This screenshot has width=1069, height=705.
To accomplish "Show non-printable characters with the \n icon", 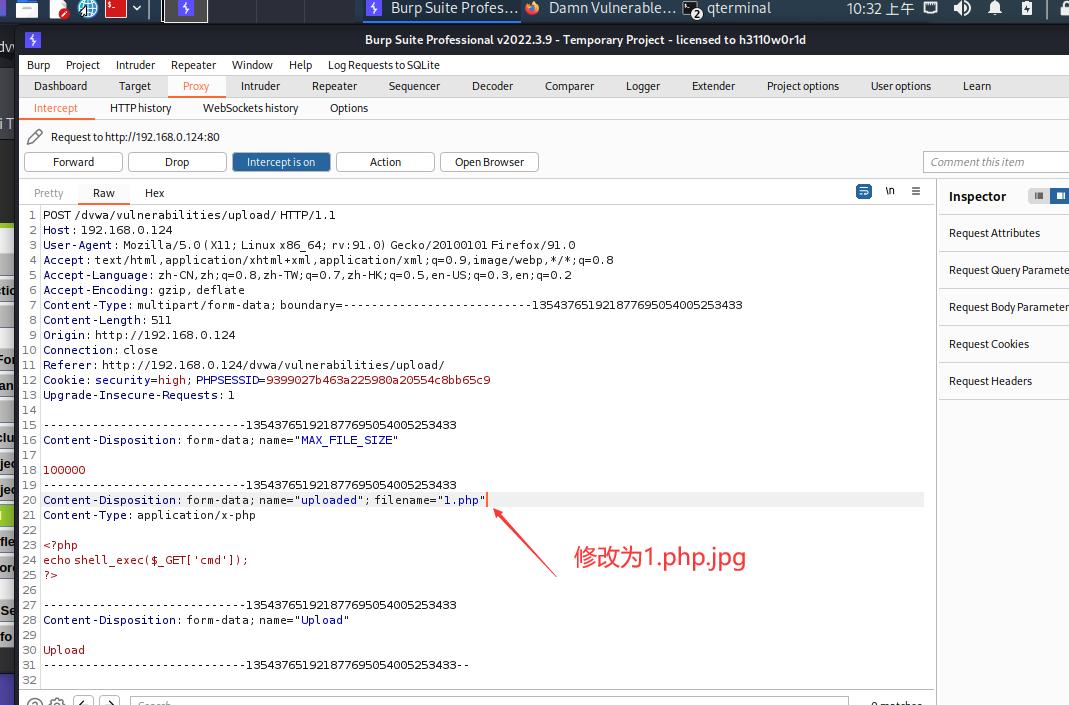I will coord(889,191).
